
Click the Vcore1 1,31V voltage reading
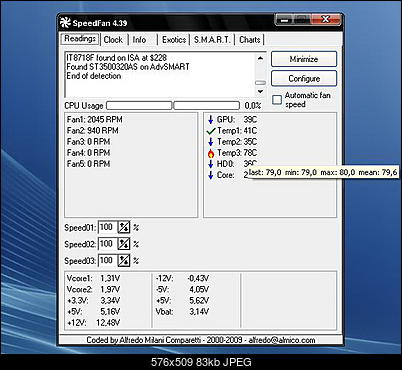93,278
